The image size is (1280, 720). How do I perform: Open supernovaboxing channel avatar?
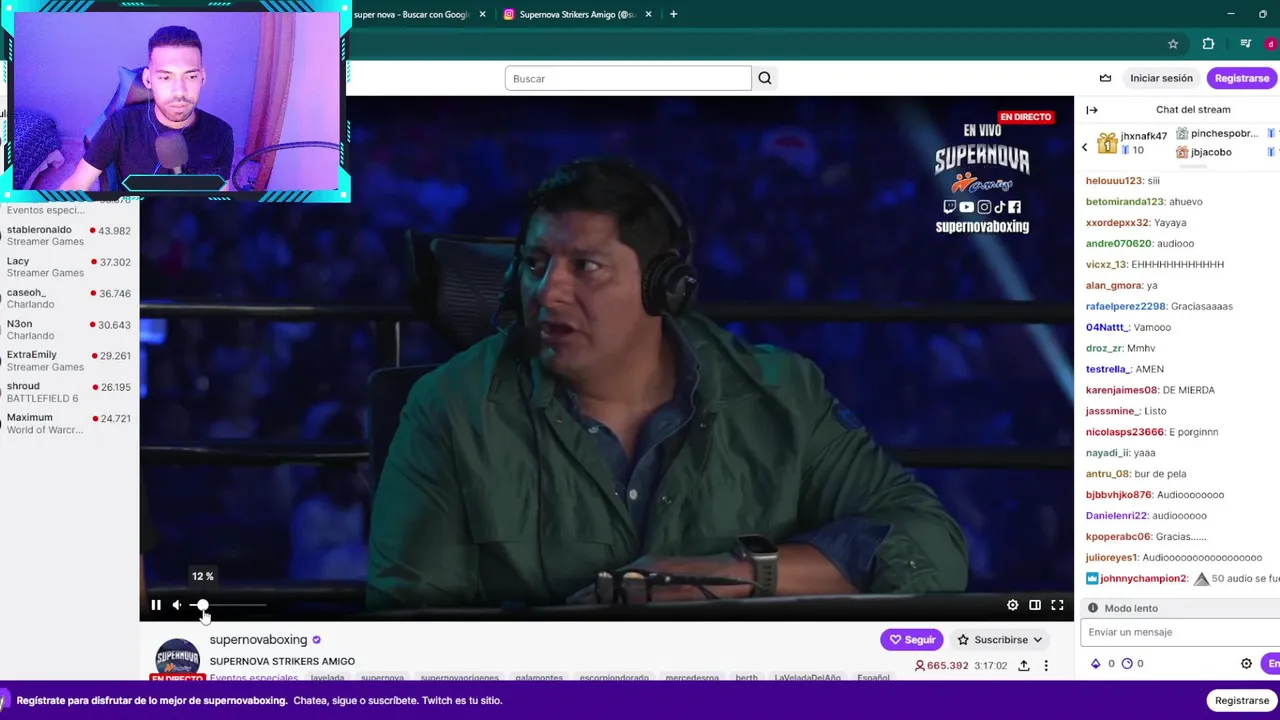click(177, 659)
